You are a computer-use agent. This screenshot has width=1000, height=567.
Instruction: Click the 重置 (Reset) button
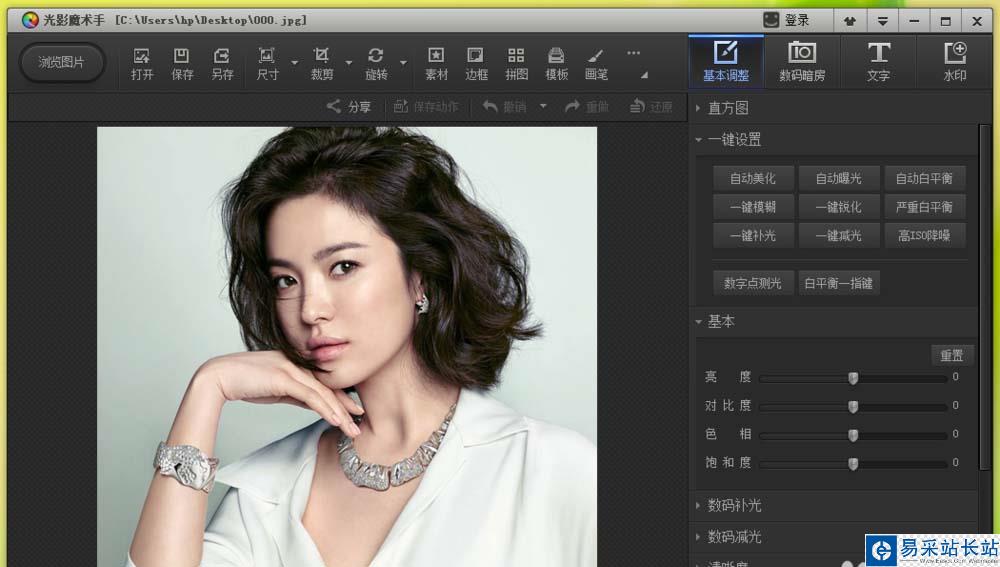tap(952, 355)
